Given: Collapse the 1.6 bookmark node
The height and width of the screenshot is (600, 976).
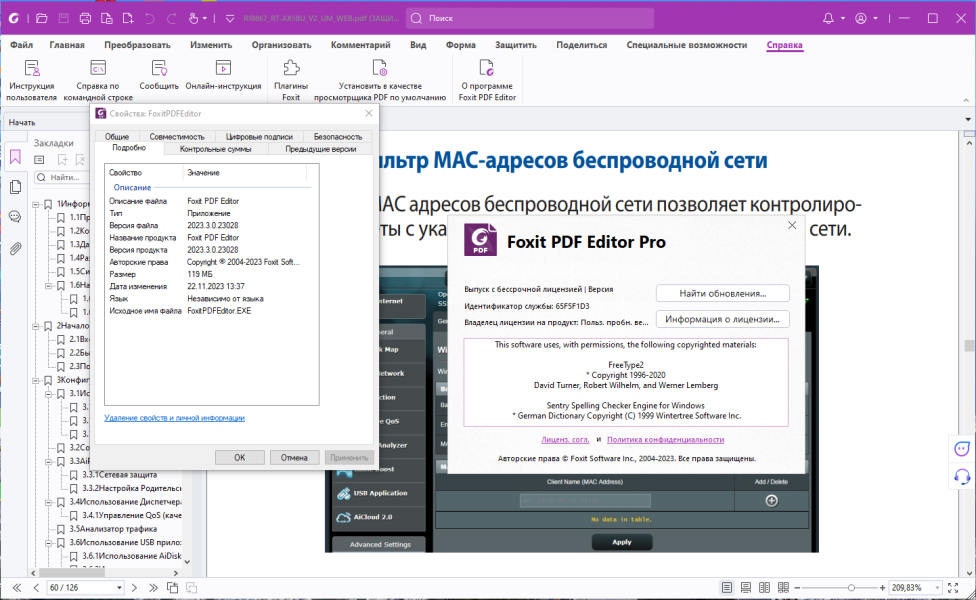Looking at the screenshot, I should point(49,285).
